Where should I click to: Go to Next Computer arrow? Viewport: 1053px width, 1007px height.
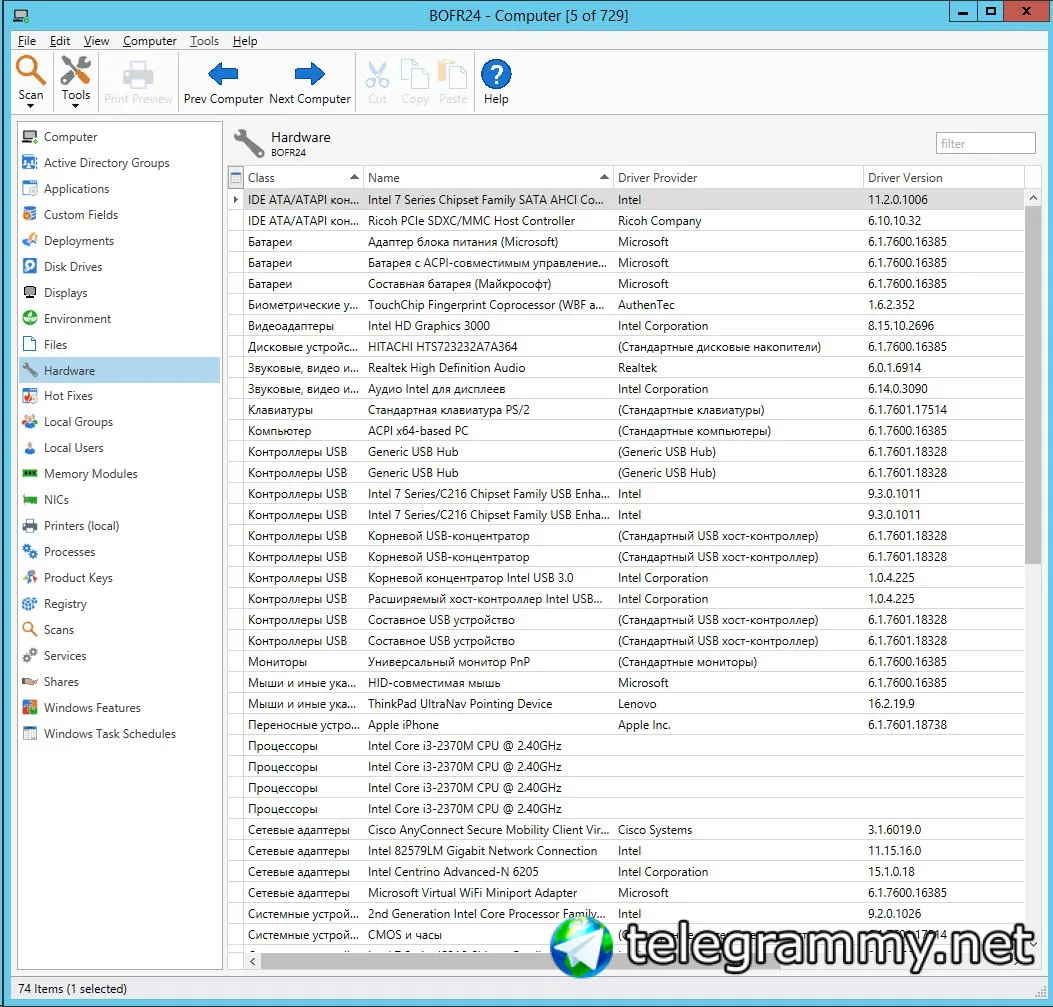tap(310, 74)
